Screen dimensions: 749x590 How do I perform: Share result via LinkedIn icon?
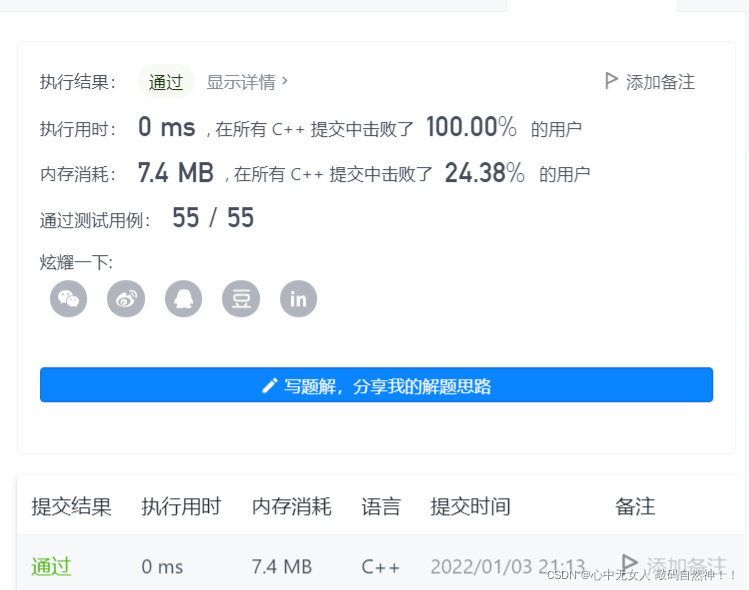[298, 299]
